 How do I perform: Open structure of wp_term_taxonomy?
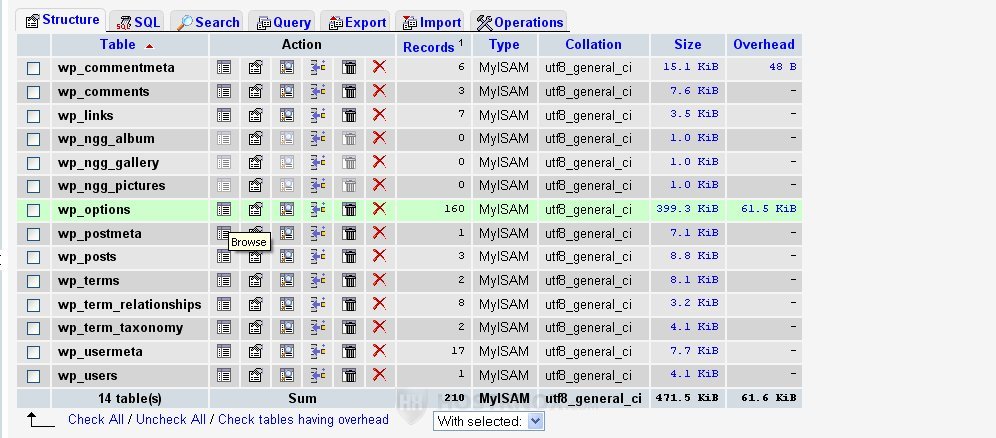coord(255,328)
